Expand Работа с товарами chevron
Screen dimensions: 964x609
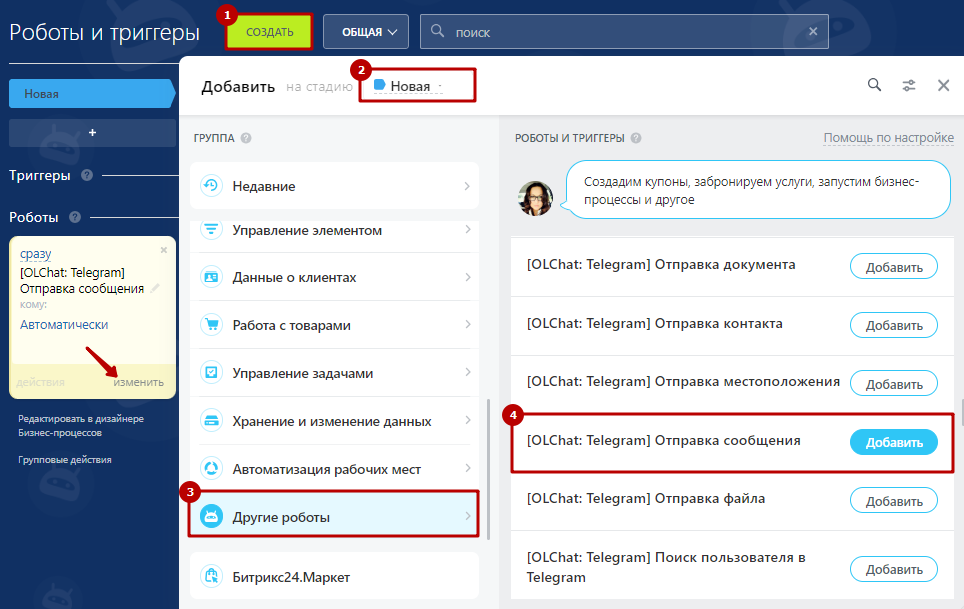pos(468,324)
